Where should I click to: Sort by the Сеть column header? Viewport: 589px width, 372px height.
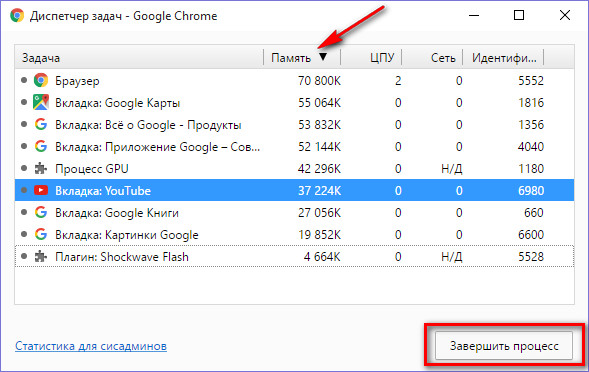[x=432, y=57]
